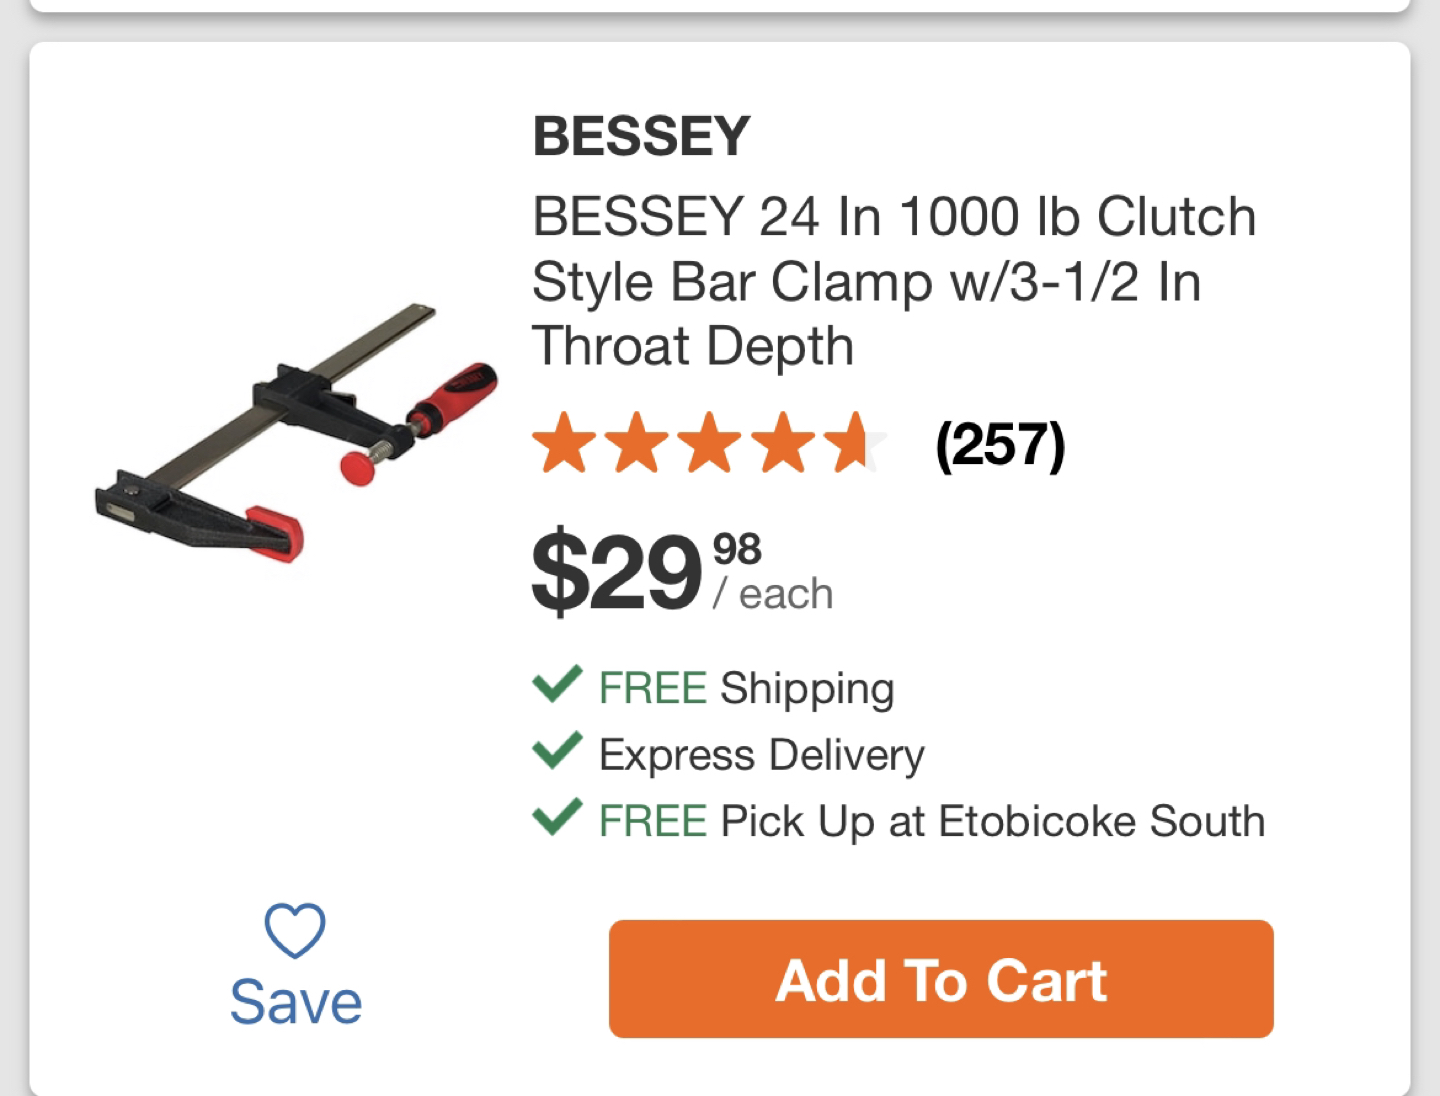Enable Express Delivery option

point(760,754)
